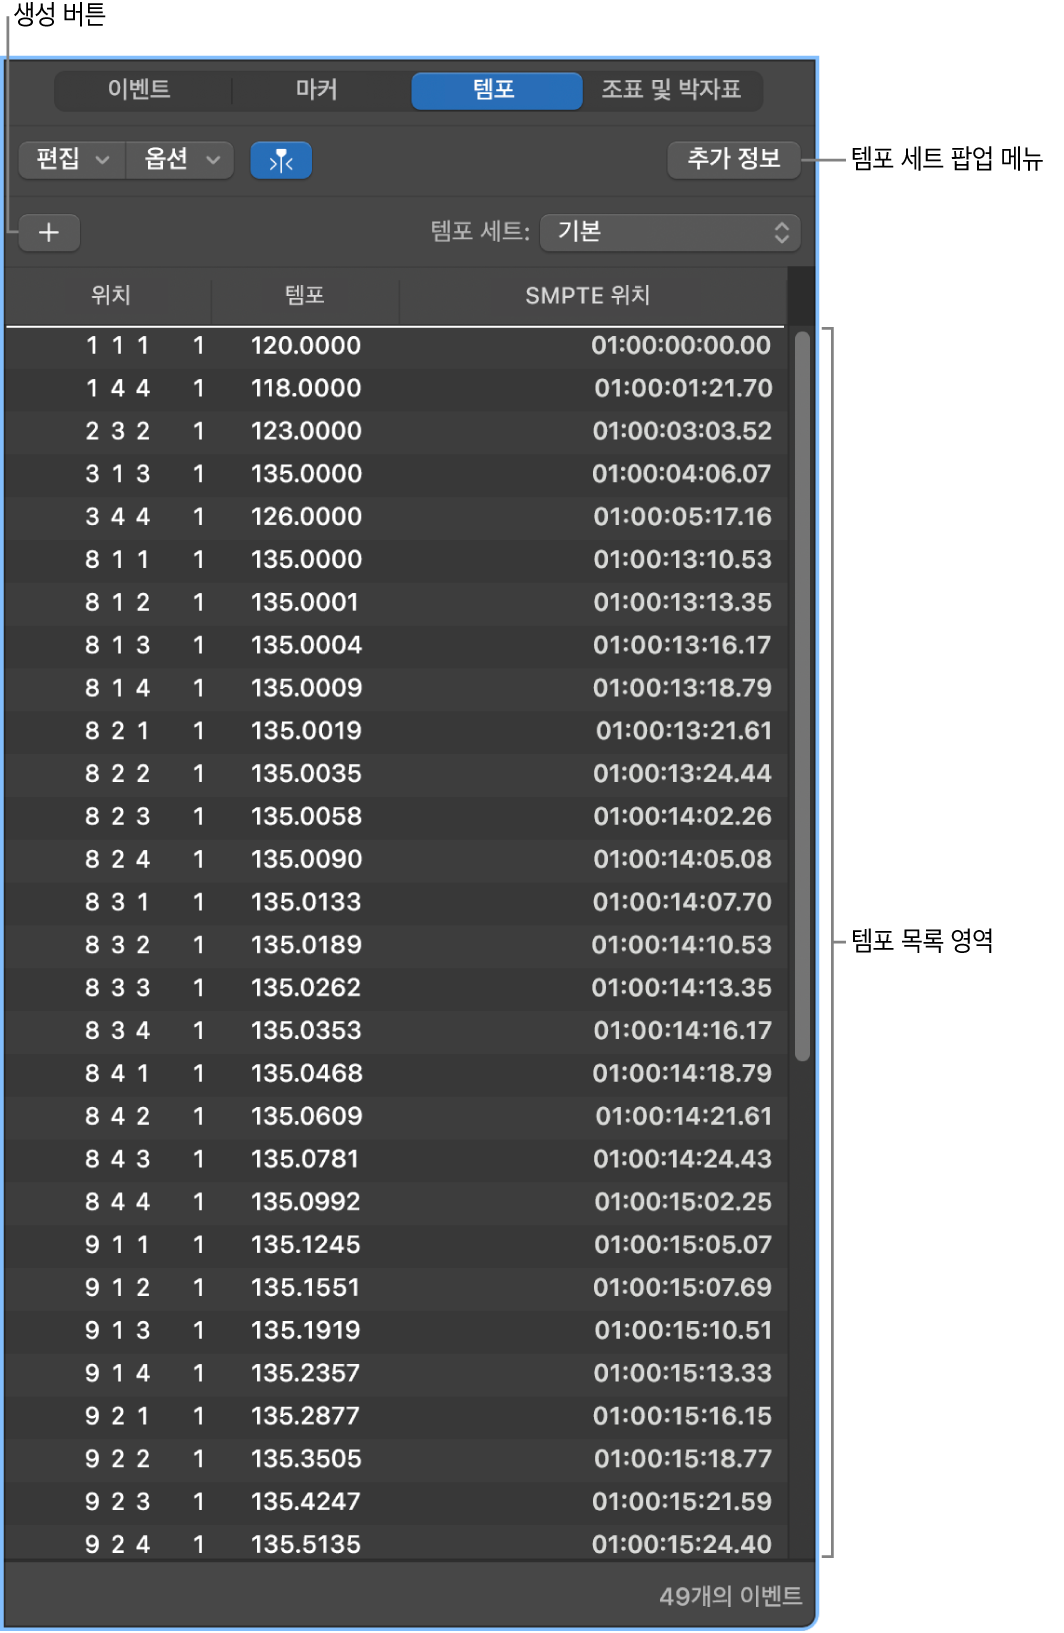Click SMPTE position 01:00:04:06.07
This screenshot has height=1633, width=1064.
[682, 474]
